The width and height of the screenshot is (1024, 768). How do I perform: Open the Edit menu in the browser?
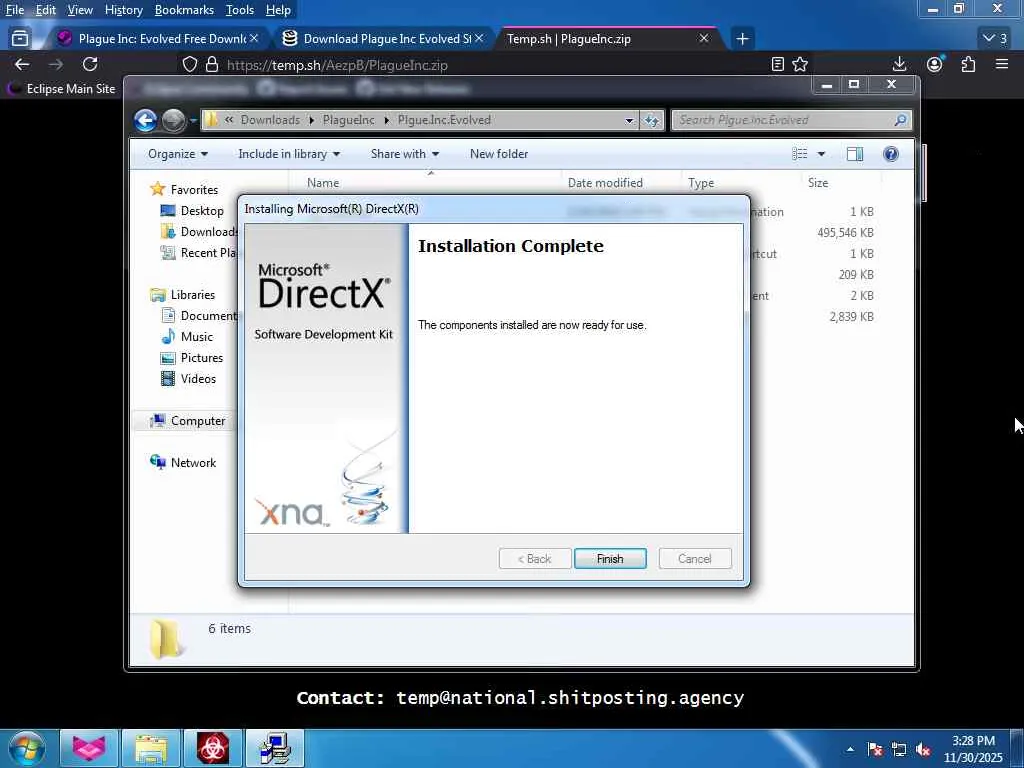pos(45,10)
